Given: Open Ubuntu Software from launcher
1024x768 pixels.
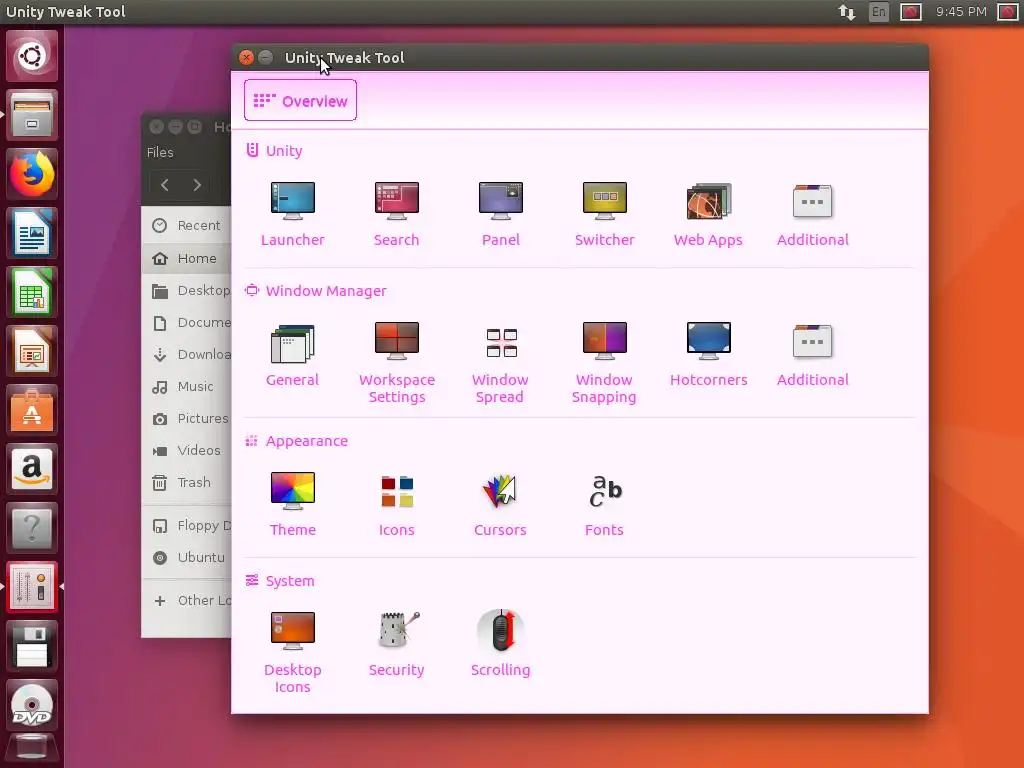Looking at the screenshot, I should click(x=31, y=410).
